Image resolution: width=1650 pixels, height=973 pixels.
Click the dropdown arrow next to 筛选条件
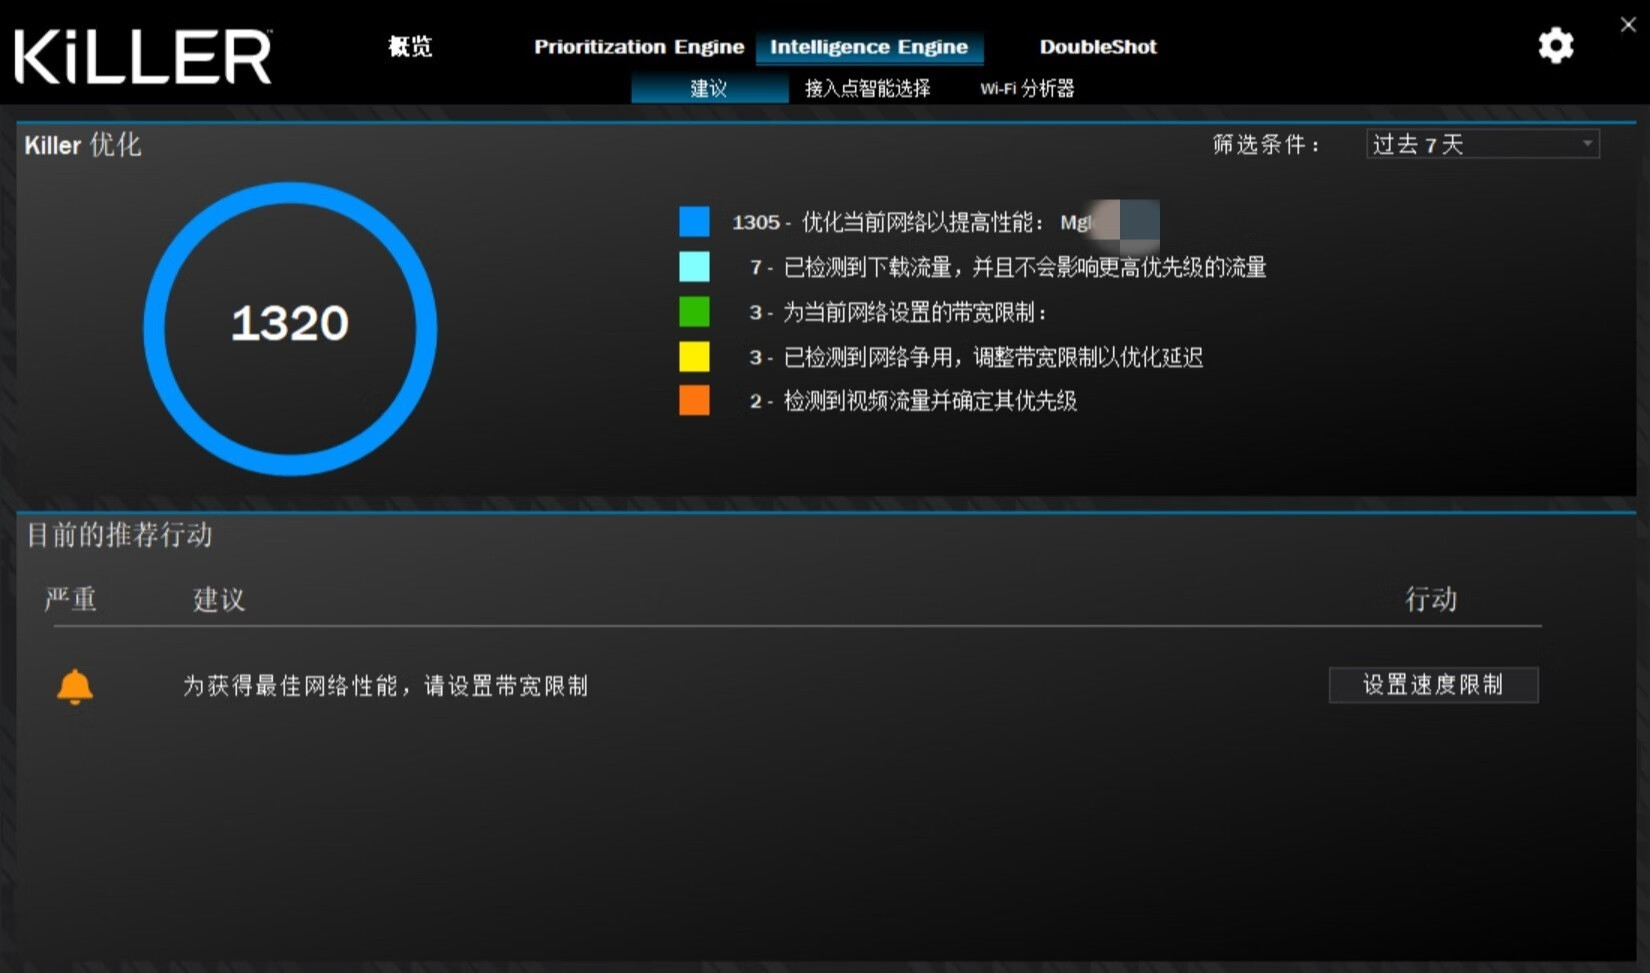pos(1588,144)
